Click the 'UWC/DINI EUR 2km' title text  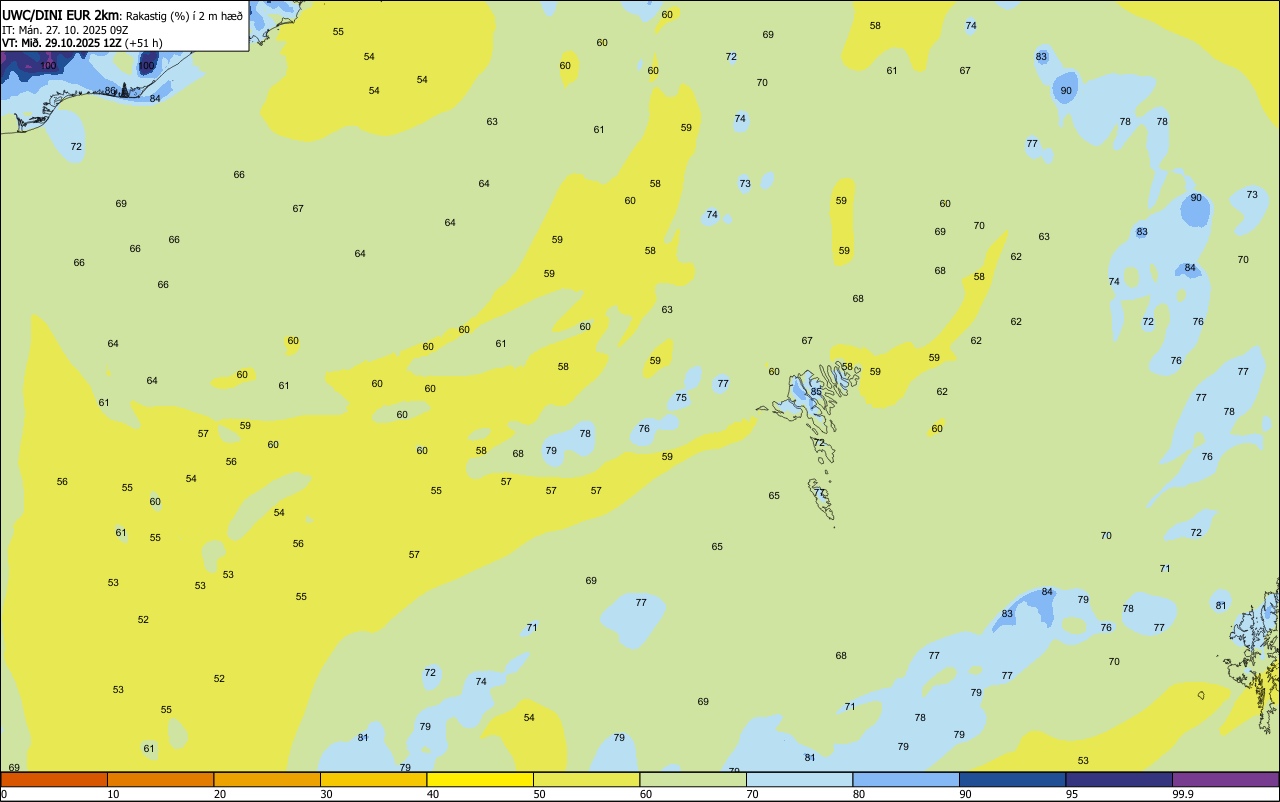pyautogui.click(x=61, y=15)
